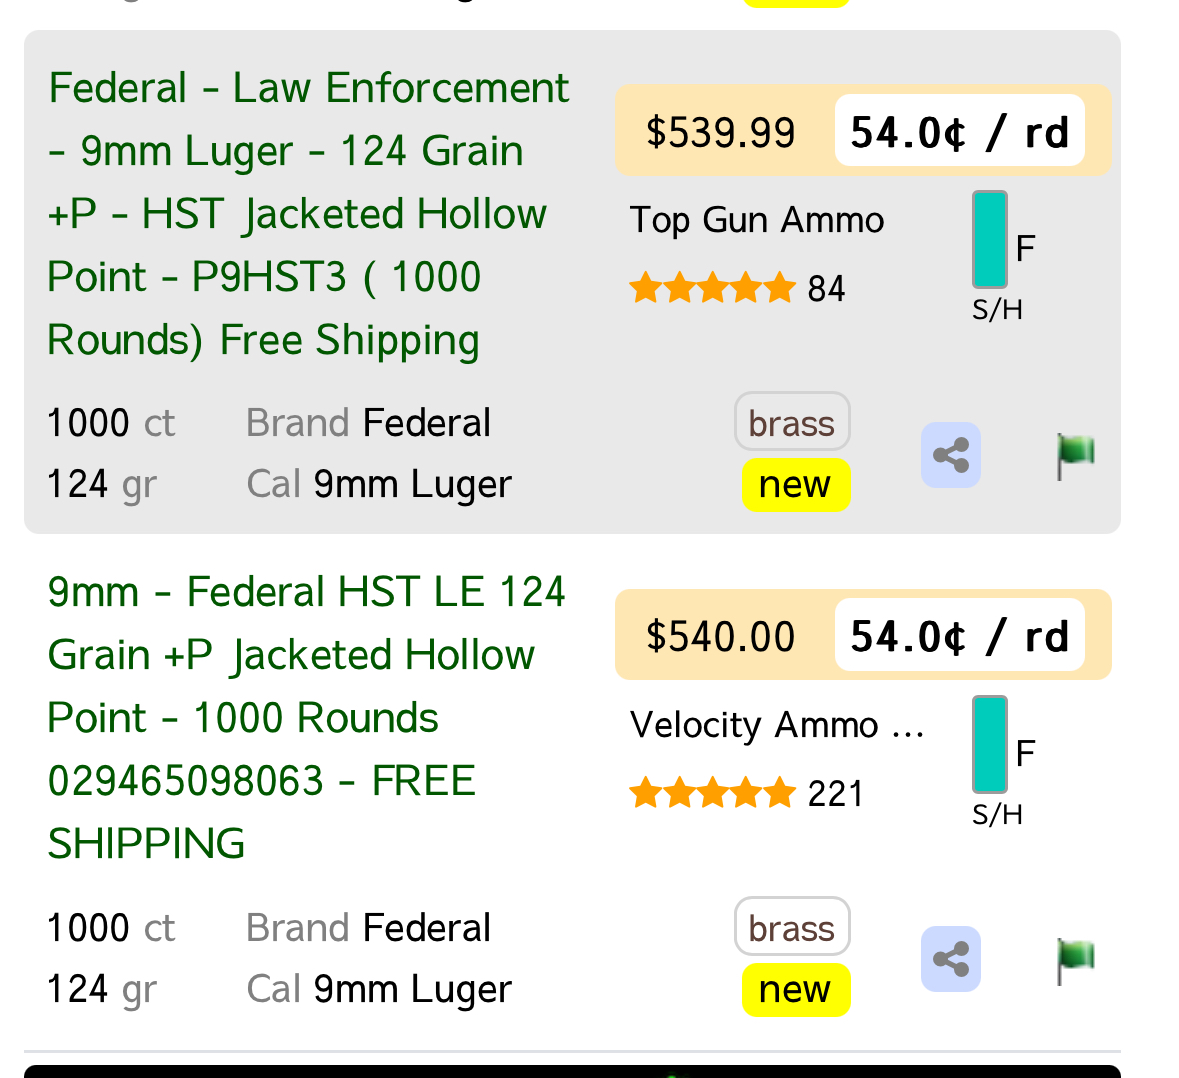Flag the Federal Law Enforcement listing
Viewport: 1179px width, 1078px height.
click(x=1075, y=456)
